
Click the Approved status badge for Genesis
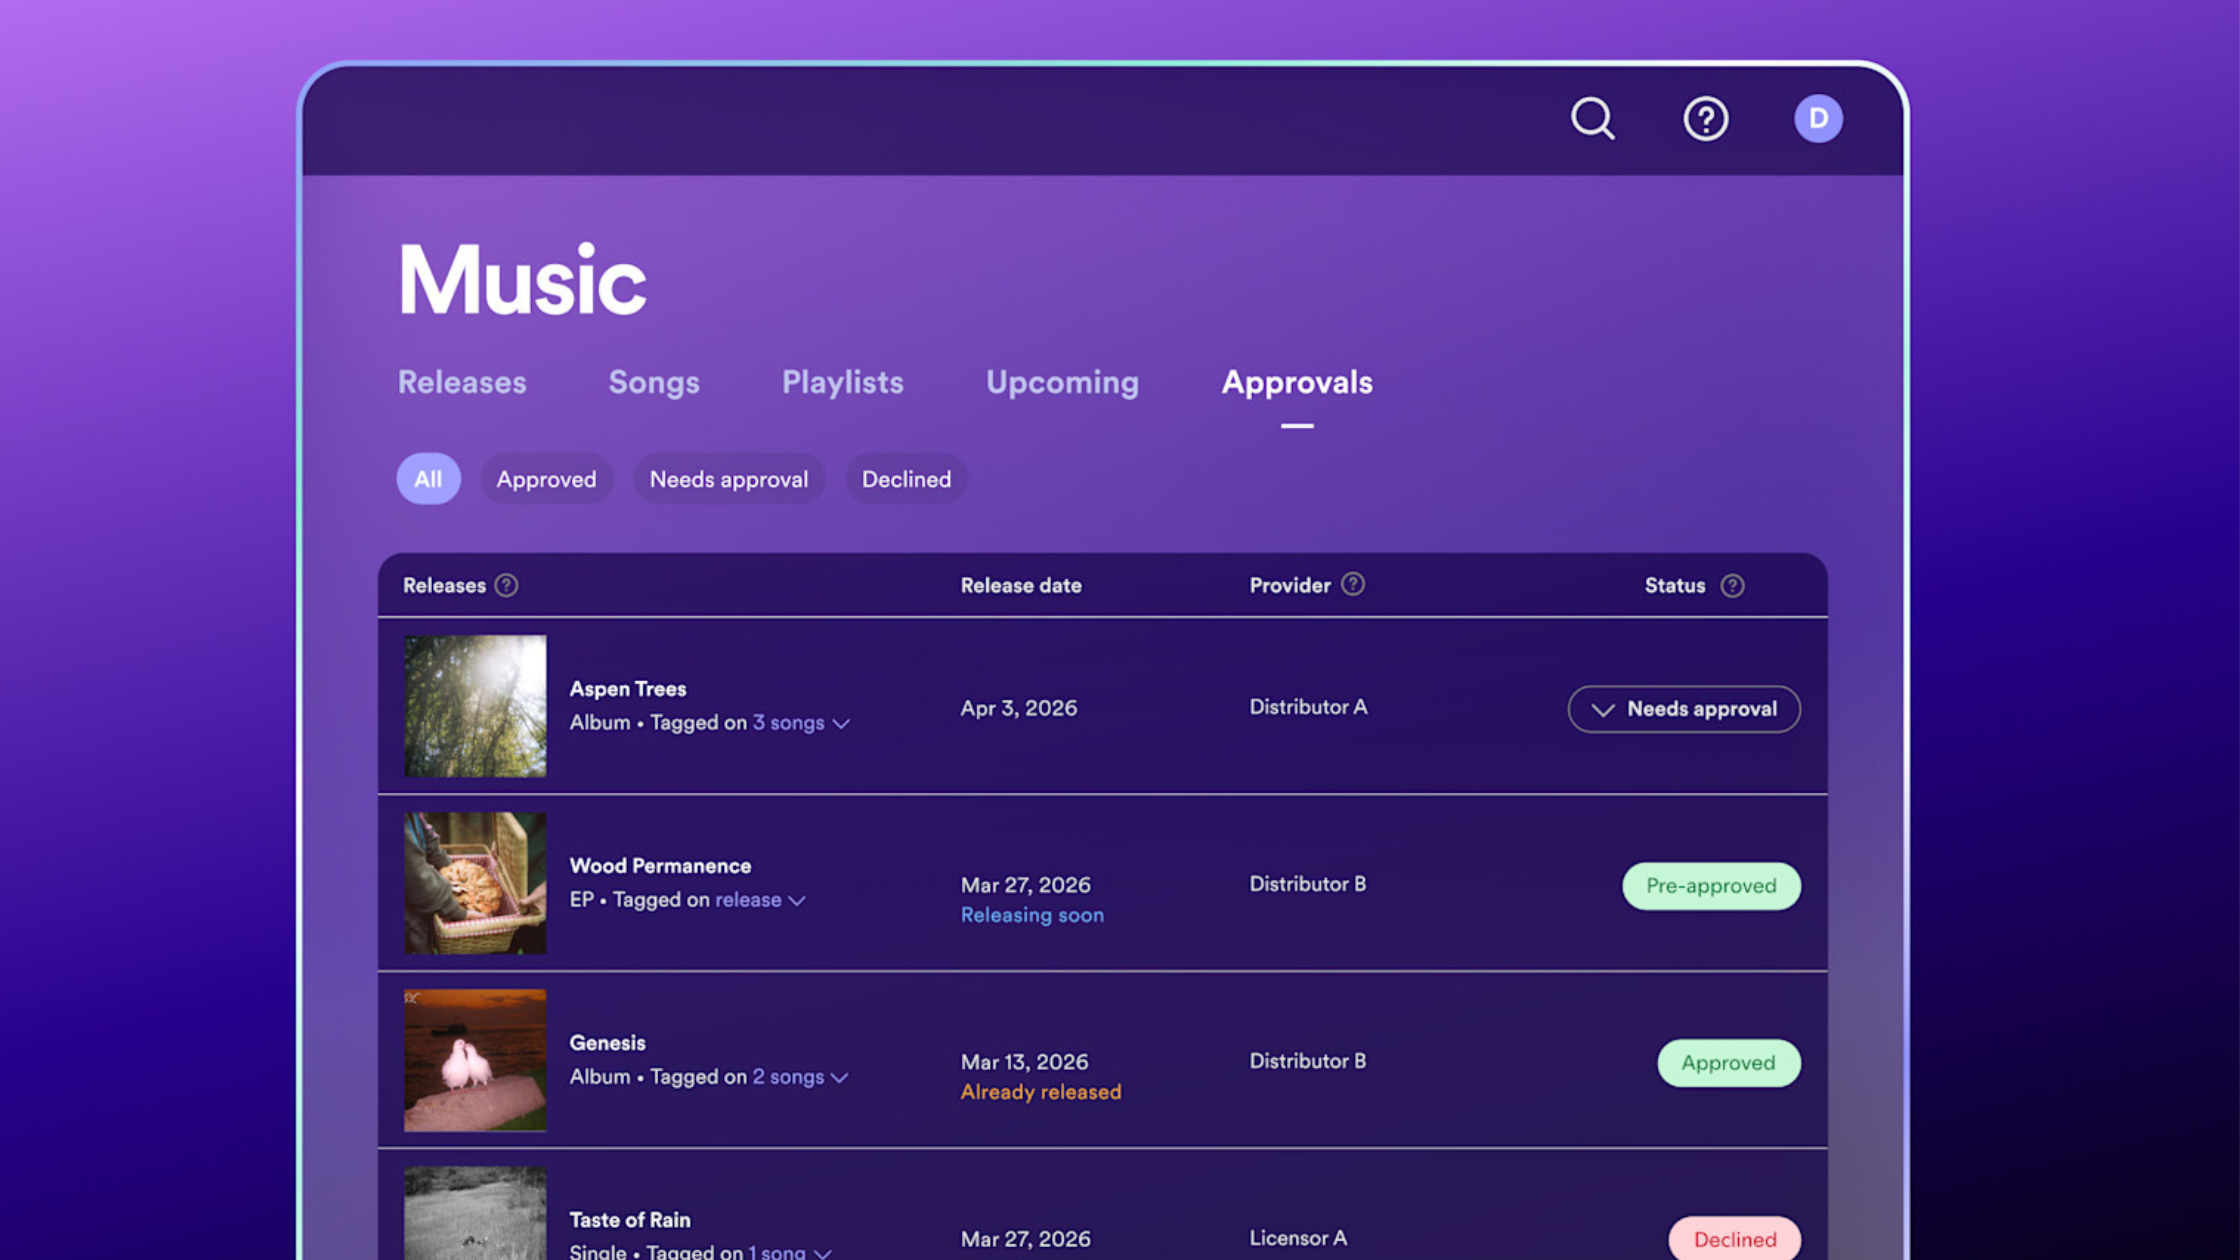[1729, 1063]
